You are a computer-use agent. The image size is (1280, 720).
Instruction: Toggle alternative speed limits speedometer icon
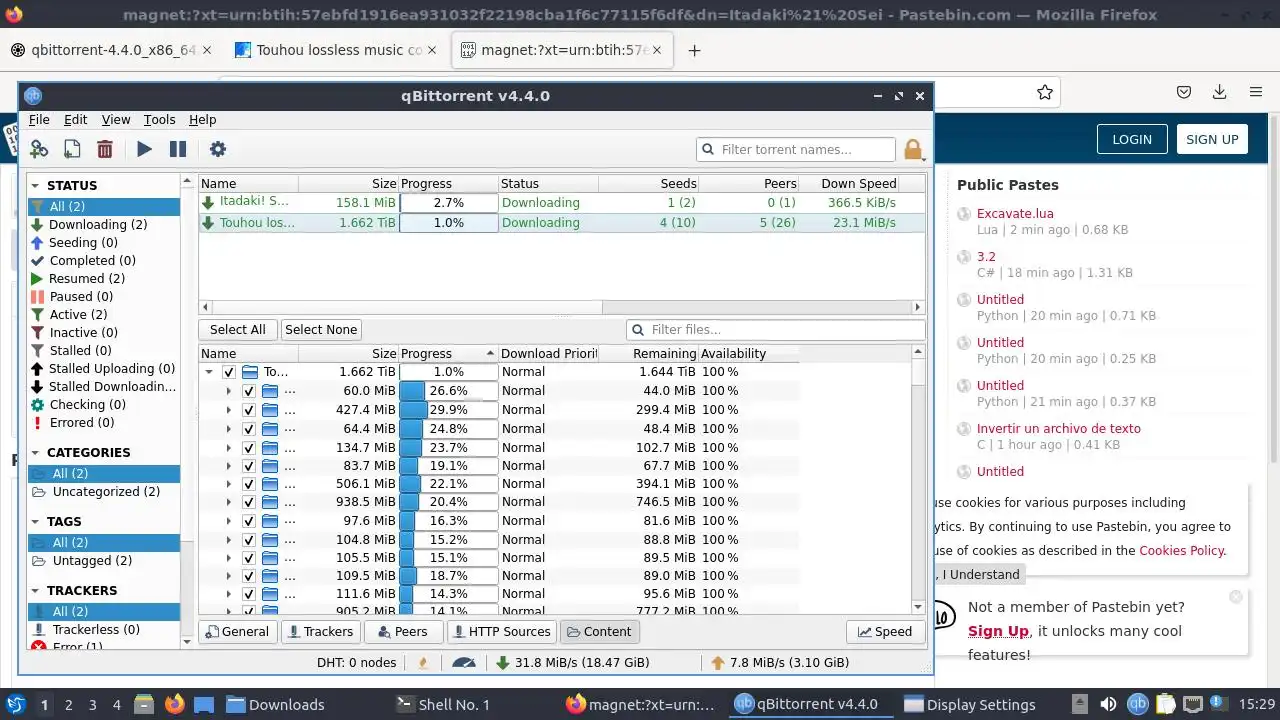[x=463, y=662]
